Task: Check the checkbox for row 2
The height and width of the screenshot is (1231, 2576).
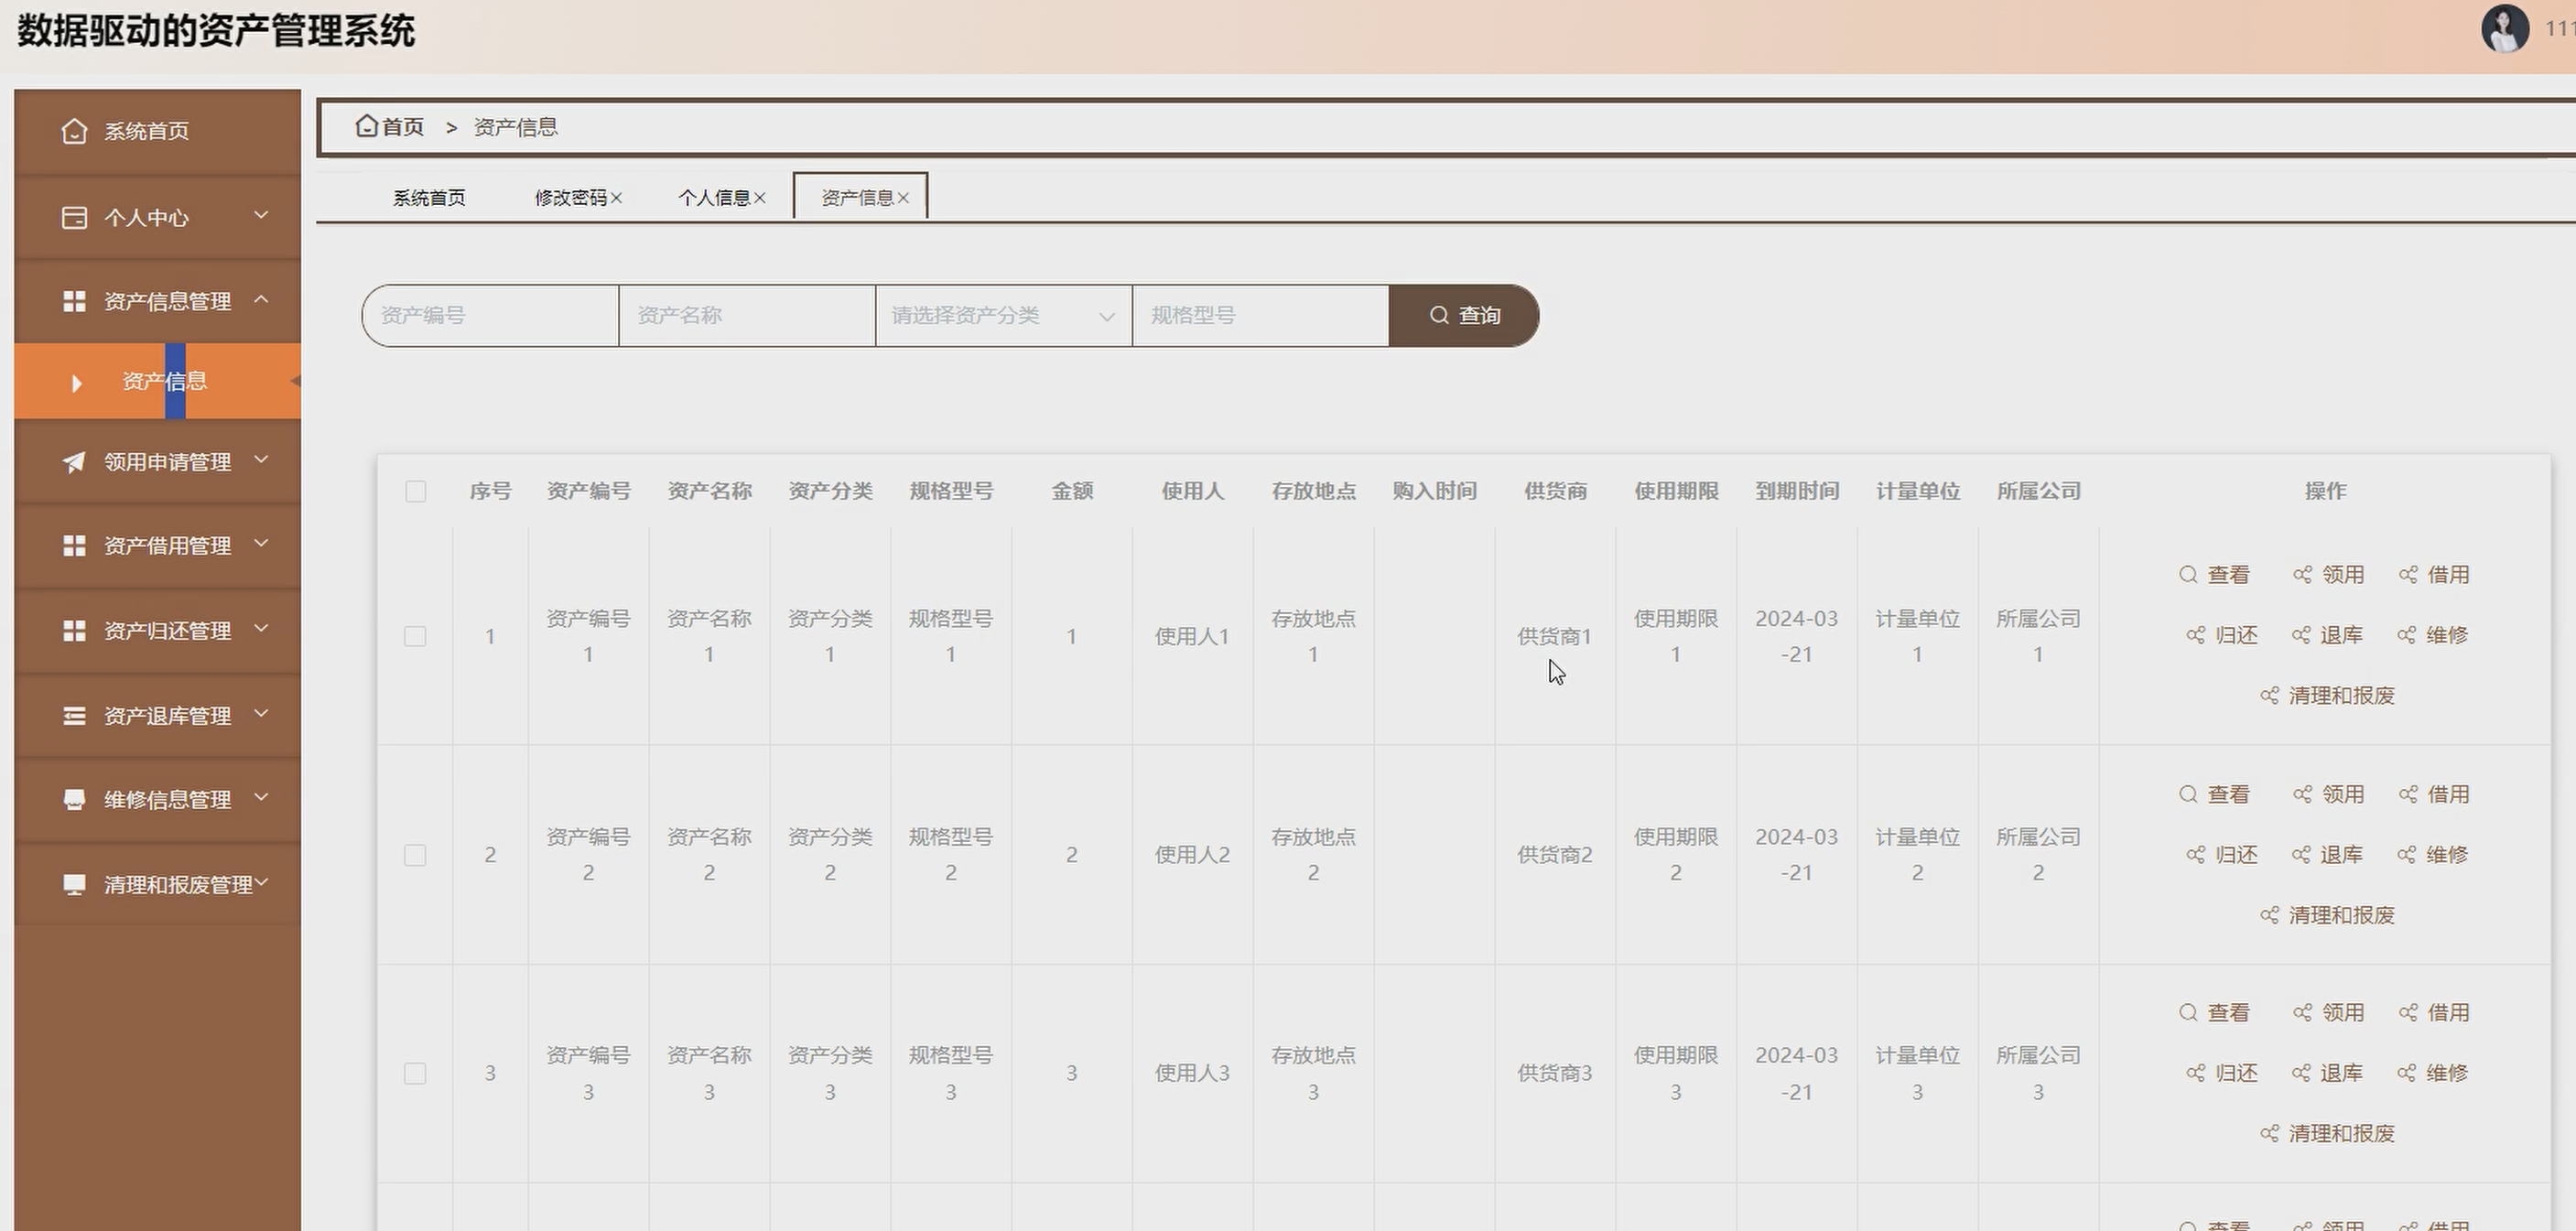Action: 415,855
